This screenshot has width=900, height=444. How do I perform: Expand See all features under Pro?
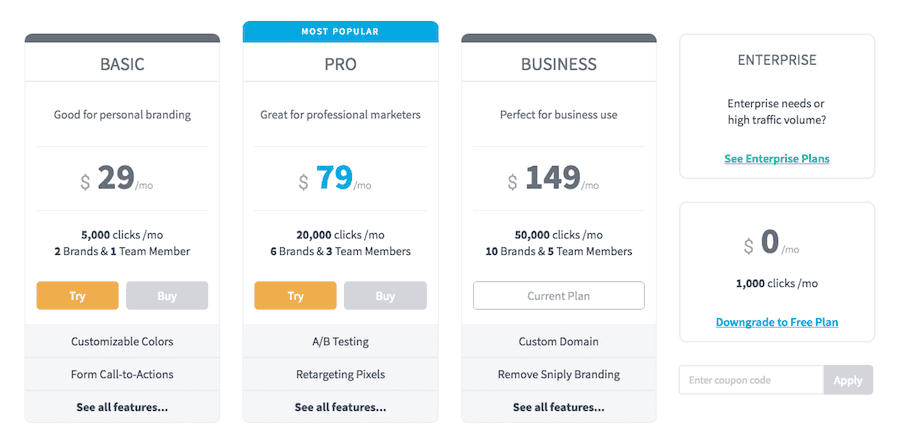(340, 407)
